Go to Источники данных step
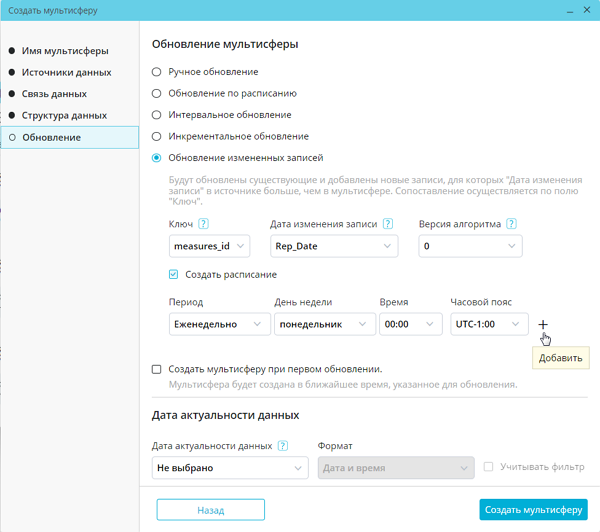The width and height of the screenshot is (600, 532). [x=66, y=72]
